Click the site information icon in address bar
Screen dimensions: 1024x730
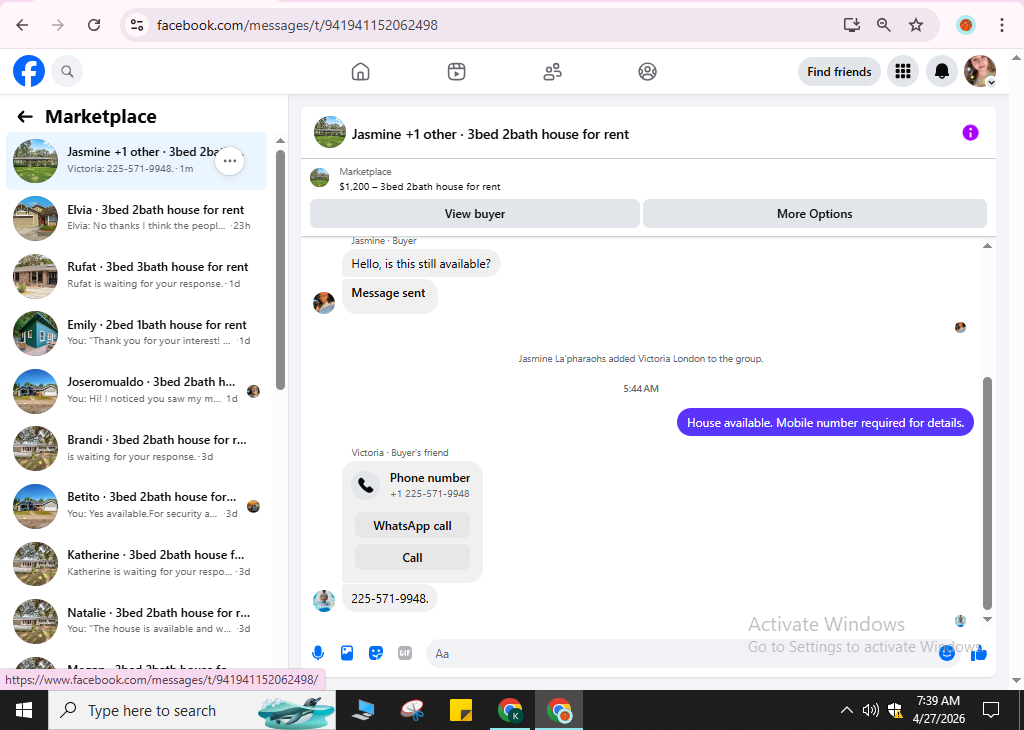136,25
